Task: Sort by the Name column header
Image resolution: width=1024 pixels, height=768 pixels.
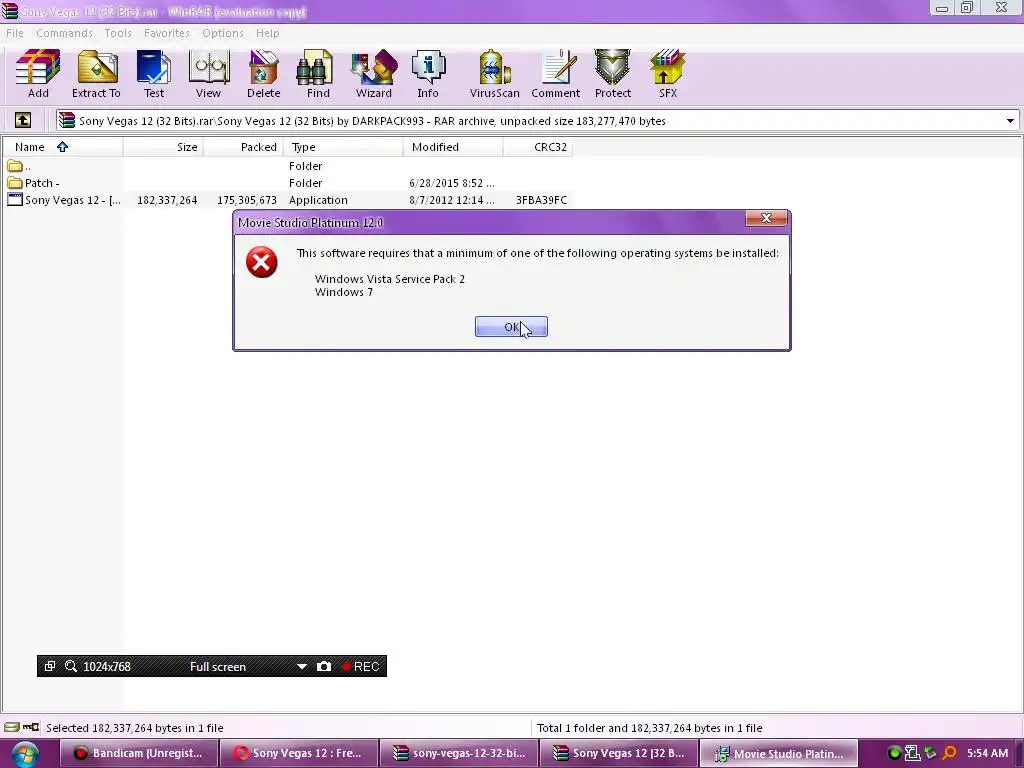Action: pos(62,147)
